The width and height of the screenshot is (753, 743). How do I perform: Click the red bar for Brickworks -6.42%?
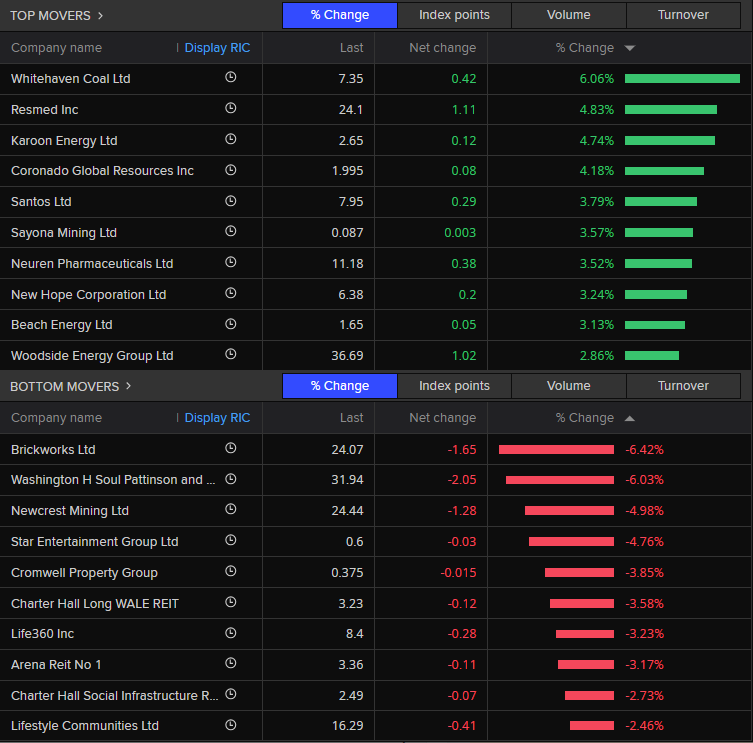pyautogui.click(x=556, y=450)
